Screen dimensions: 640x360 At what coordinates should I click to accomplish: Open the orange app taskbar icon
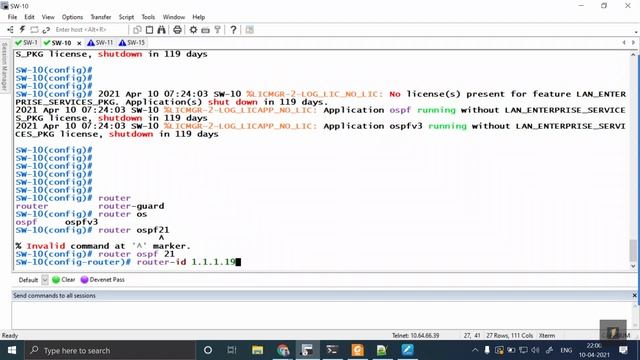click(358, 350)
